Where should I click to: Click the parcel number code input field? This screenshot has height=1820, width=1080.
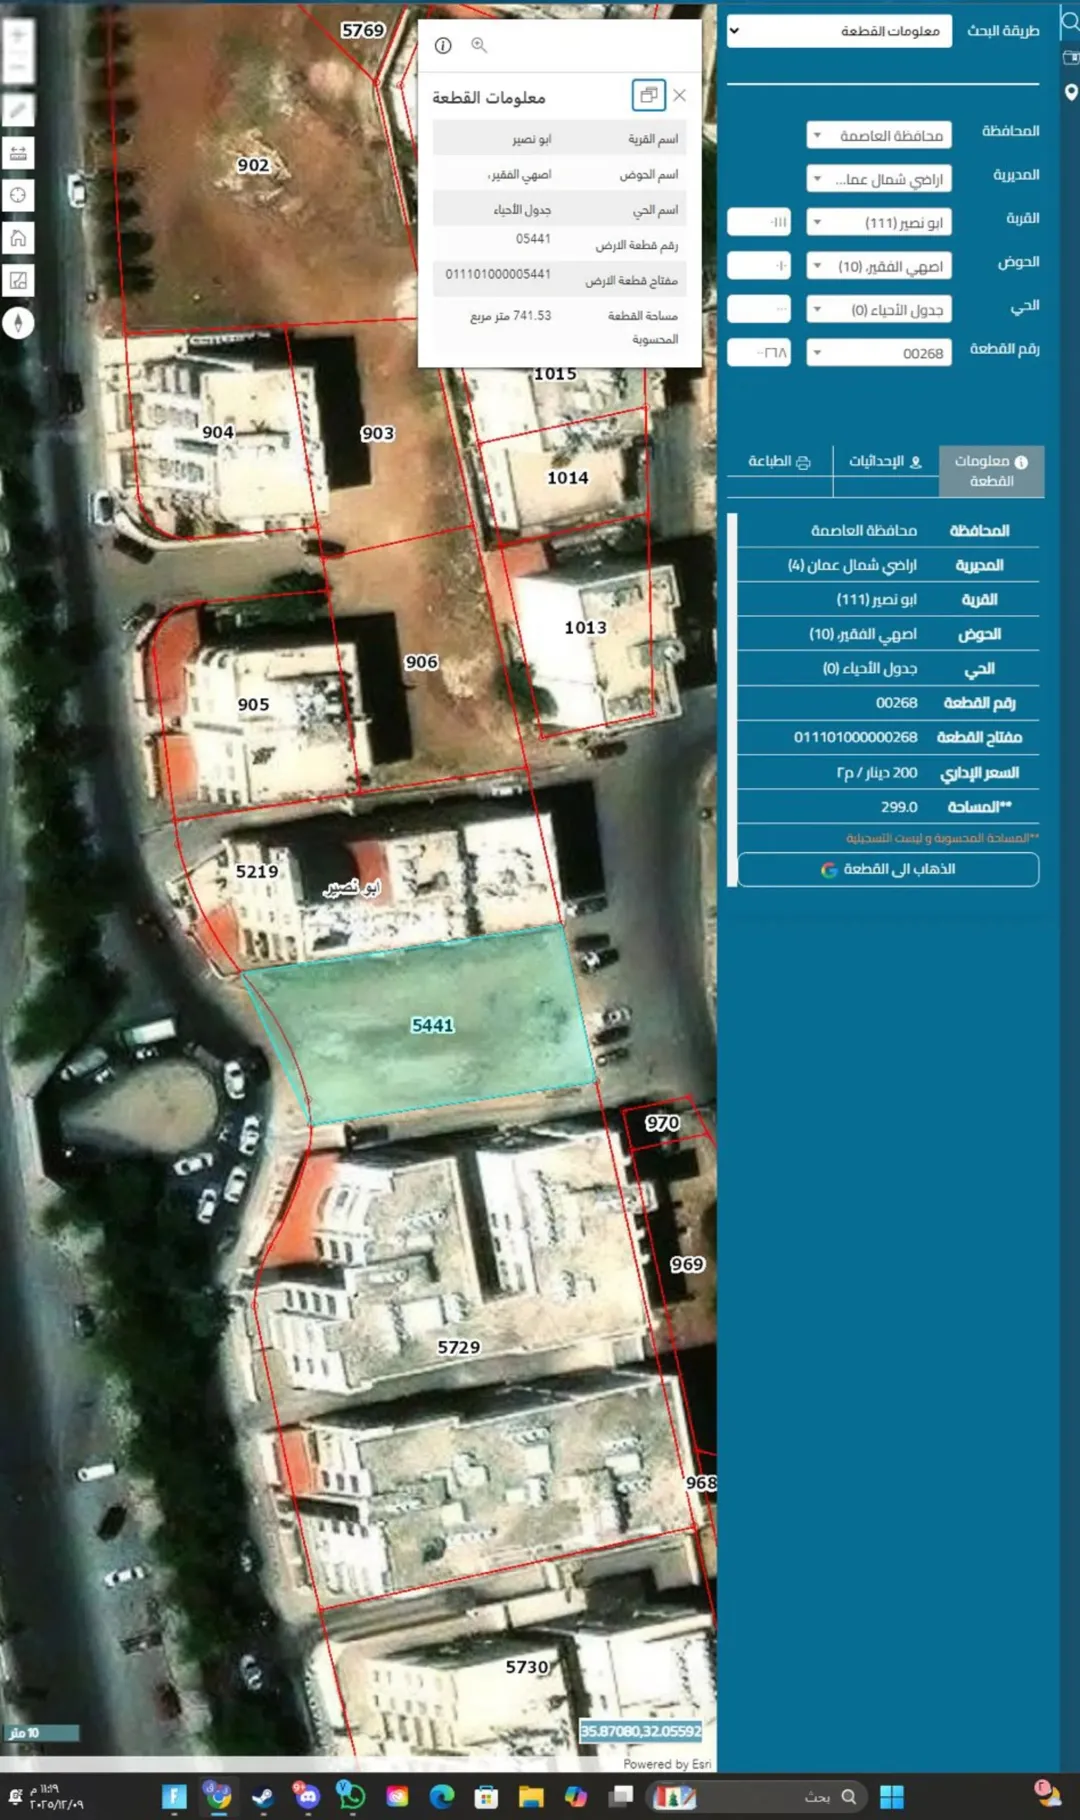[759, 352]
